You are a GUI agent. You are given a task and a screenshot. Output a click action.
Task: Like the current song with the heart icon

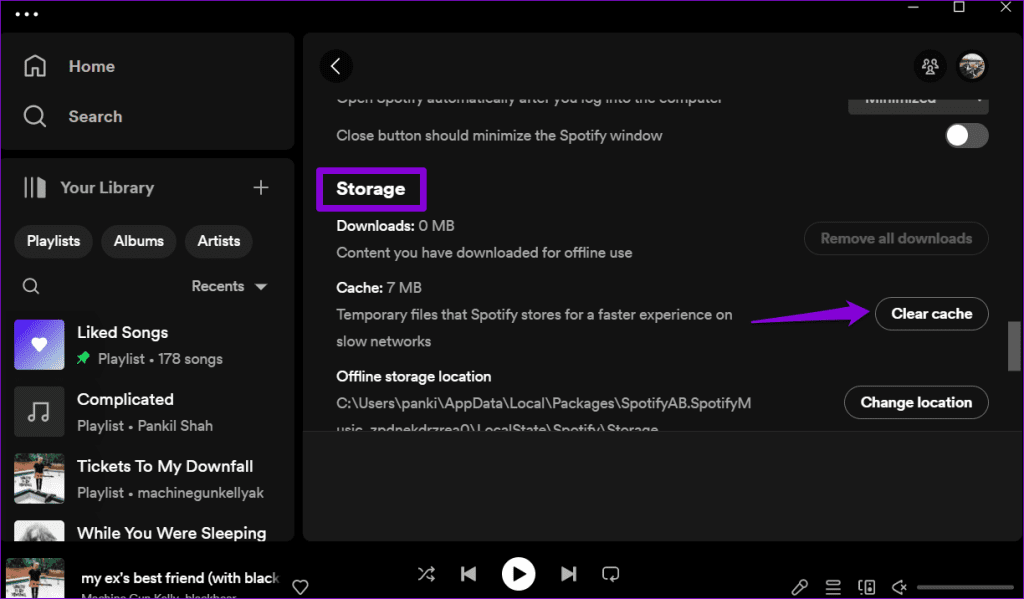tap(300, 587)
